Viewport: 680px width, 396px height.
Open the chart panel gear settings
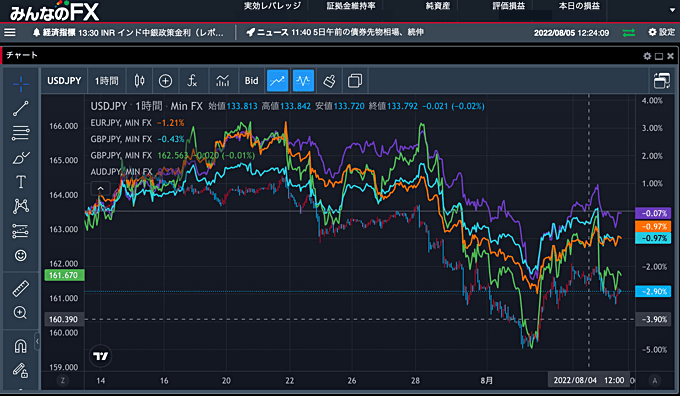pos(647,56)
